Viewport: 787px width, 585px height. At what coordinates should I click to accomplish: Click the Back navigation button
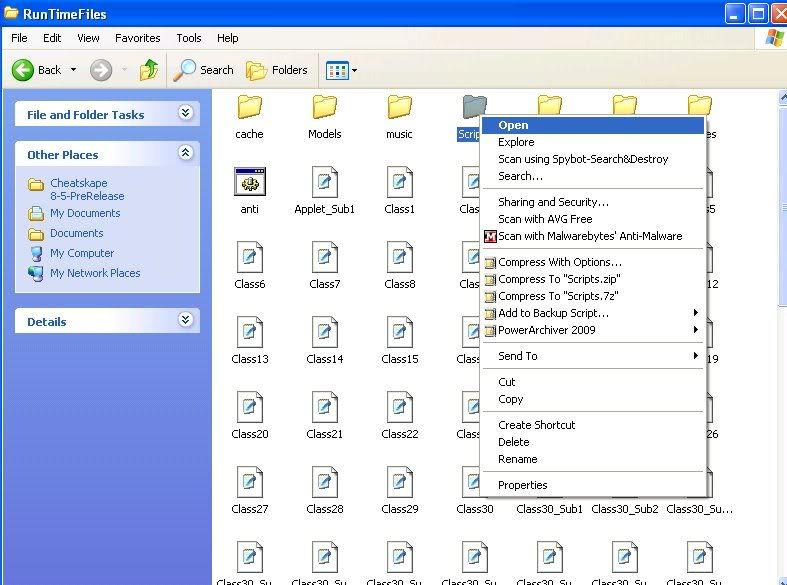(38, 70)
